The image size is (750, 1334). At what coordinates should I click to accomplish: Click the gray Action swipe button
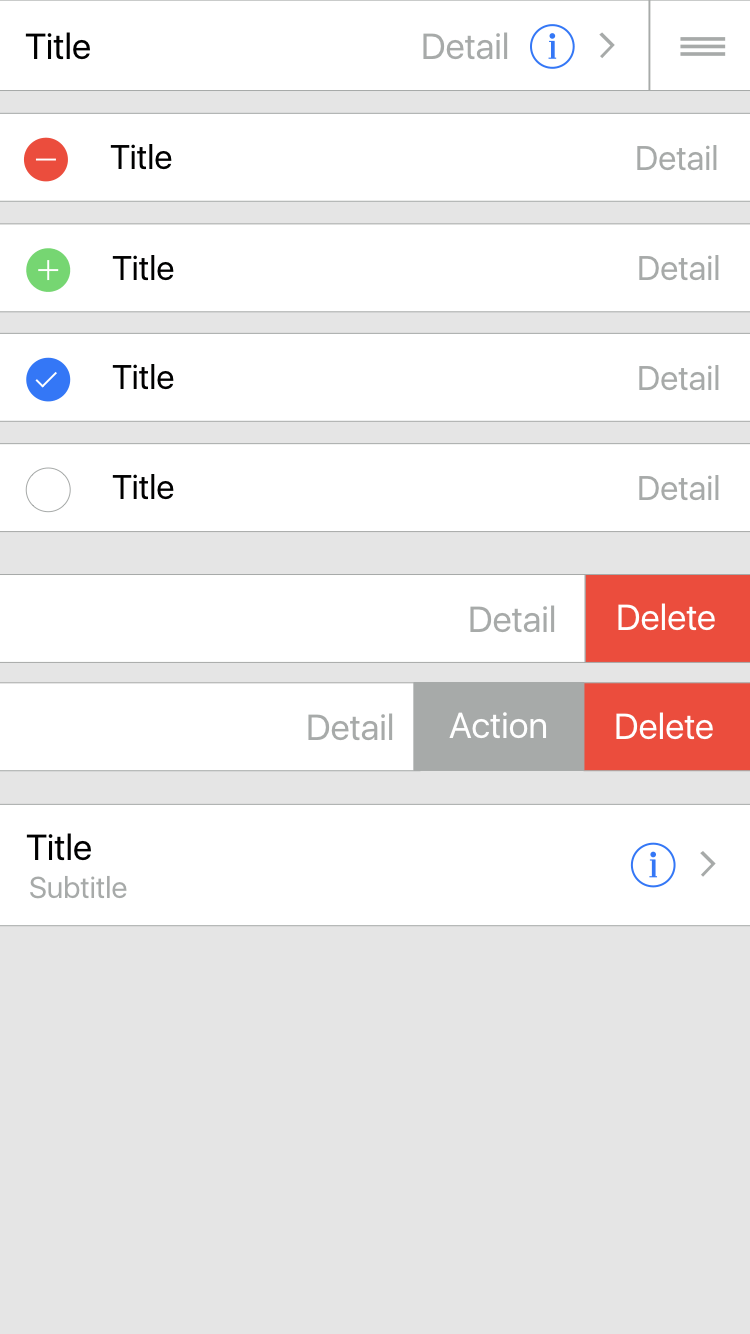(499, 727)
